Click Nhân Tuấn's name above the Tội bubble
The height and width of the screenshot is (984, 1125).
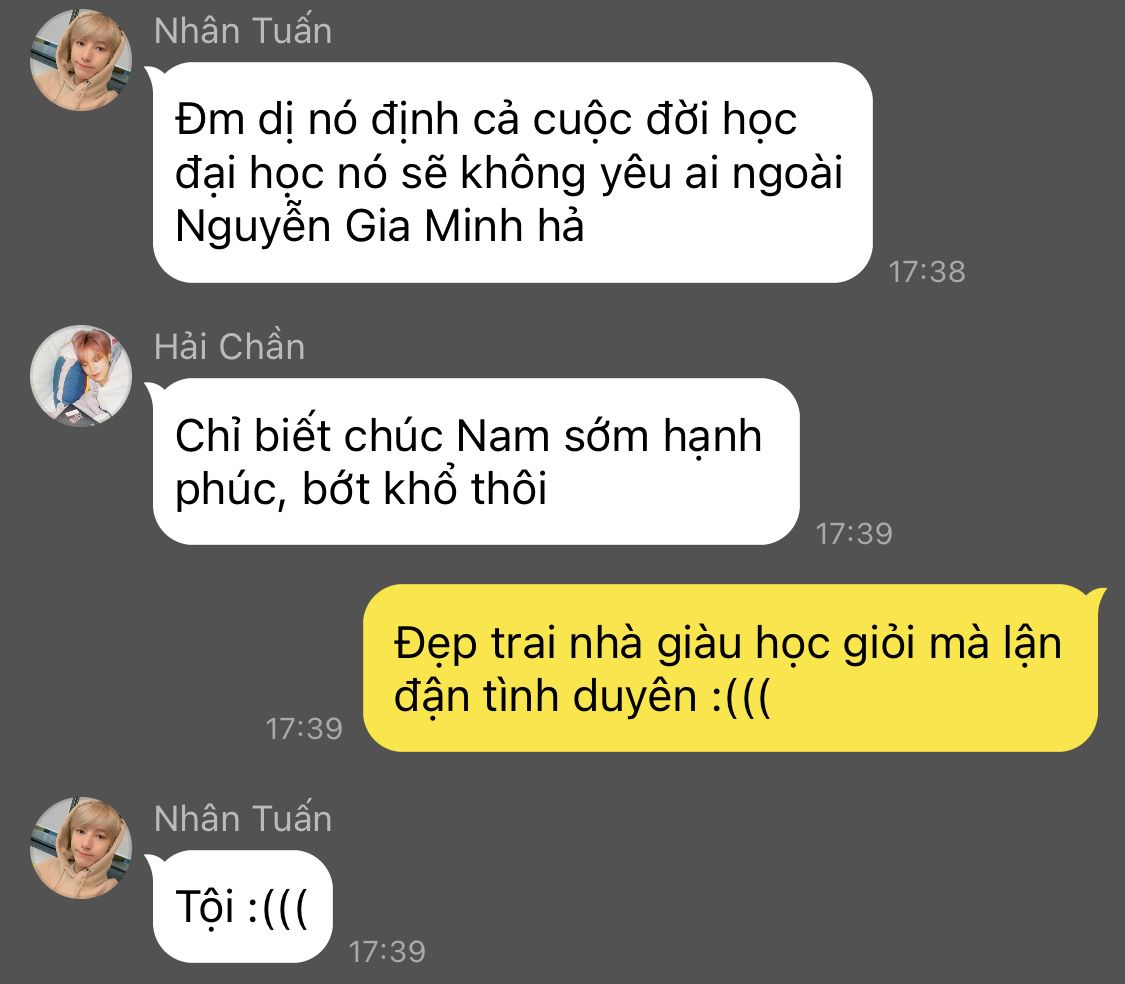tap(243, 818)
